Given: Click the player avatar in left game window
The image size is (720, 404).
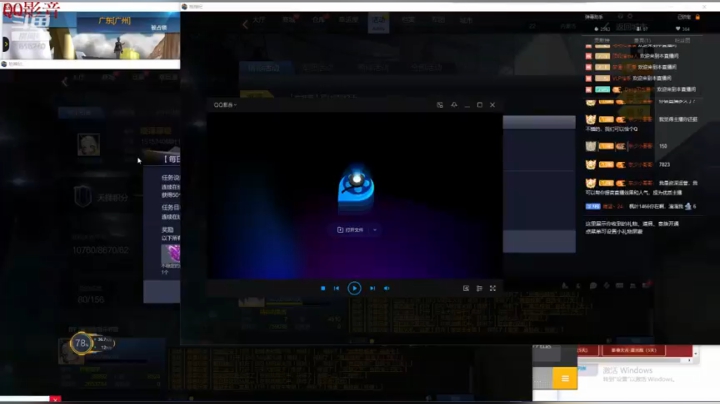Looking at the screenshot, I should tap(89, 145).
